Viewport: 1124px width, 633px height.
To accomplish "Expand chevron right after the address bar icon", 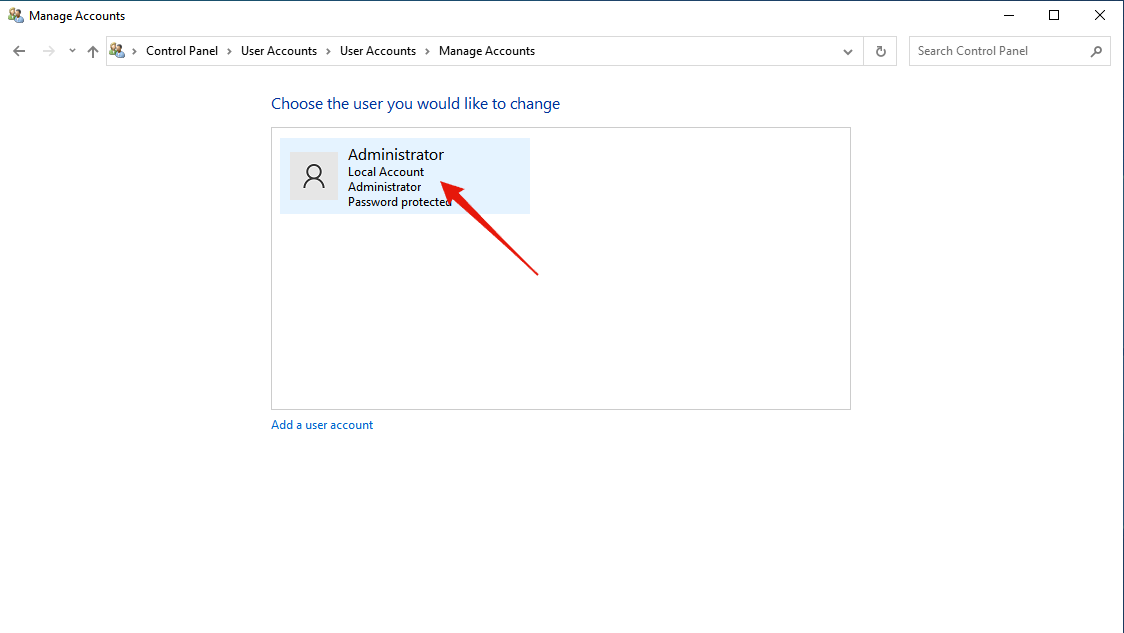I will (x=134, y=52).
